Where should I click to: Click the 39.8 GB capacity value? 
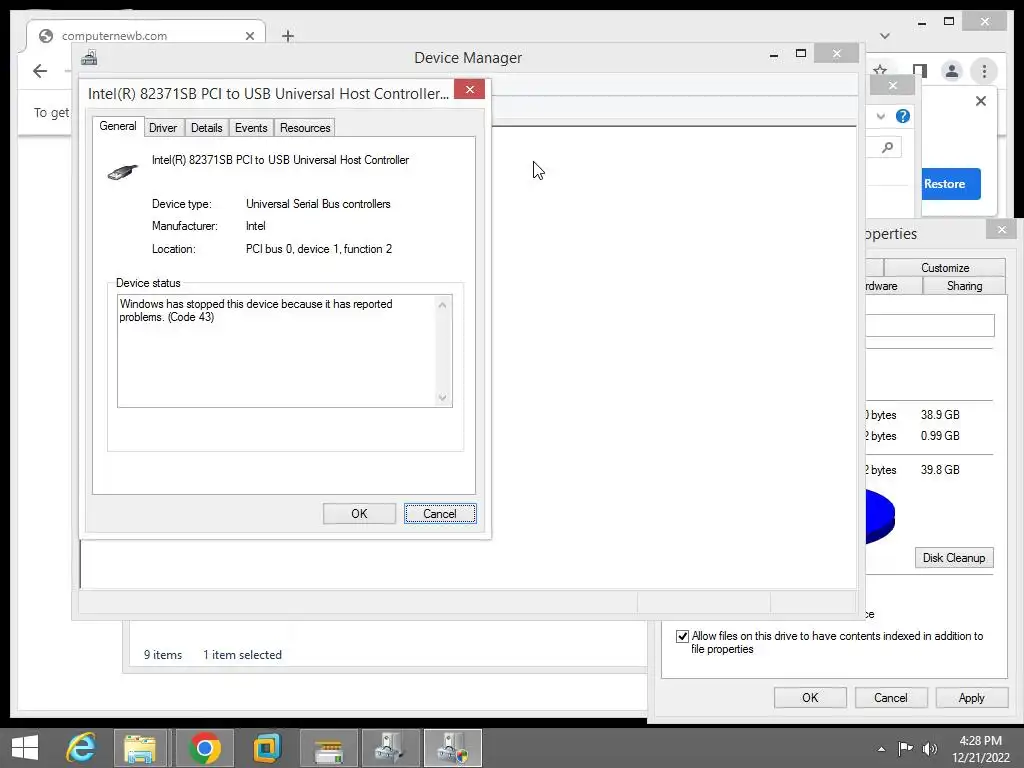click(x=940, y=470)
